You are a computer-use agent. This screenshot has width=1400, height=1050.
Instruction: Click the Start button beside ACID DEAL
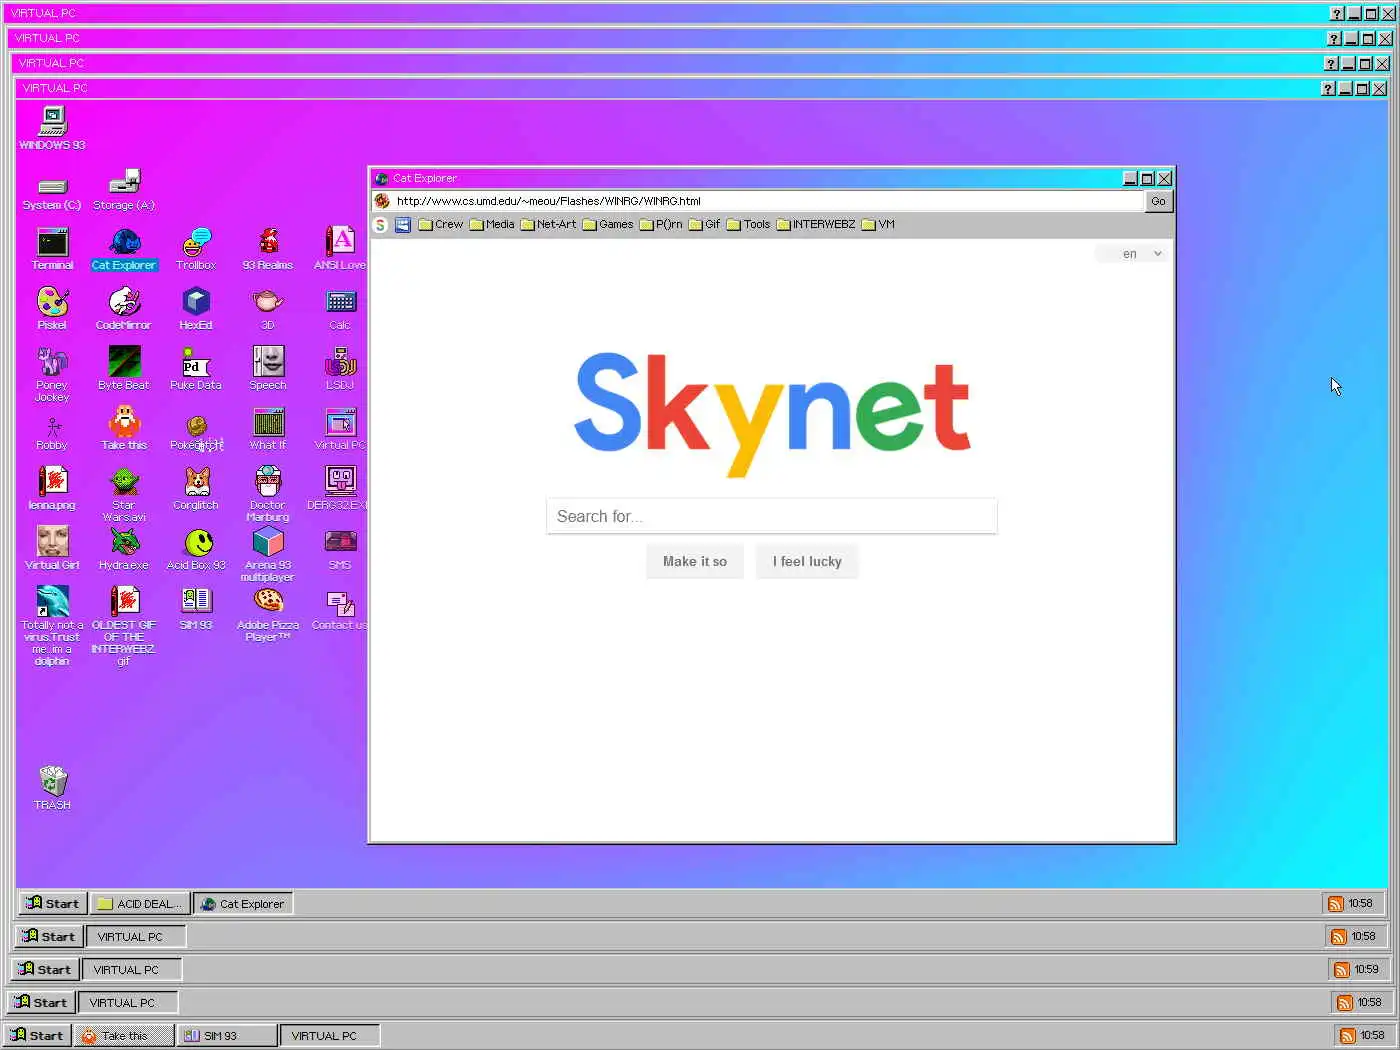53,903
